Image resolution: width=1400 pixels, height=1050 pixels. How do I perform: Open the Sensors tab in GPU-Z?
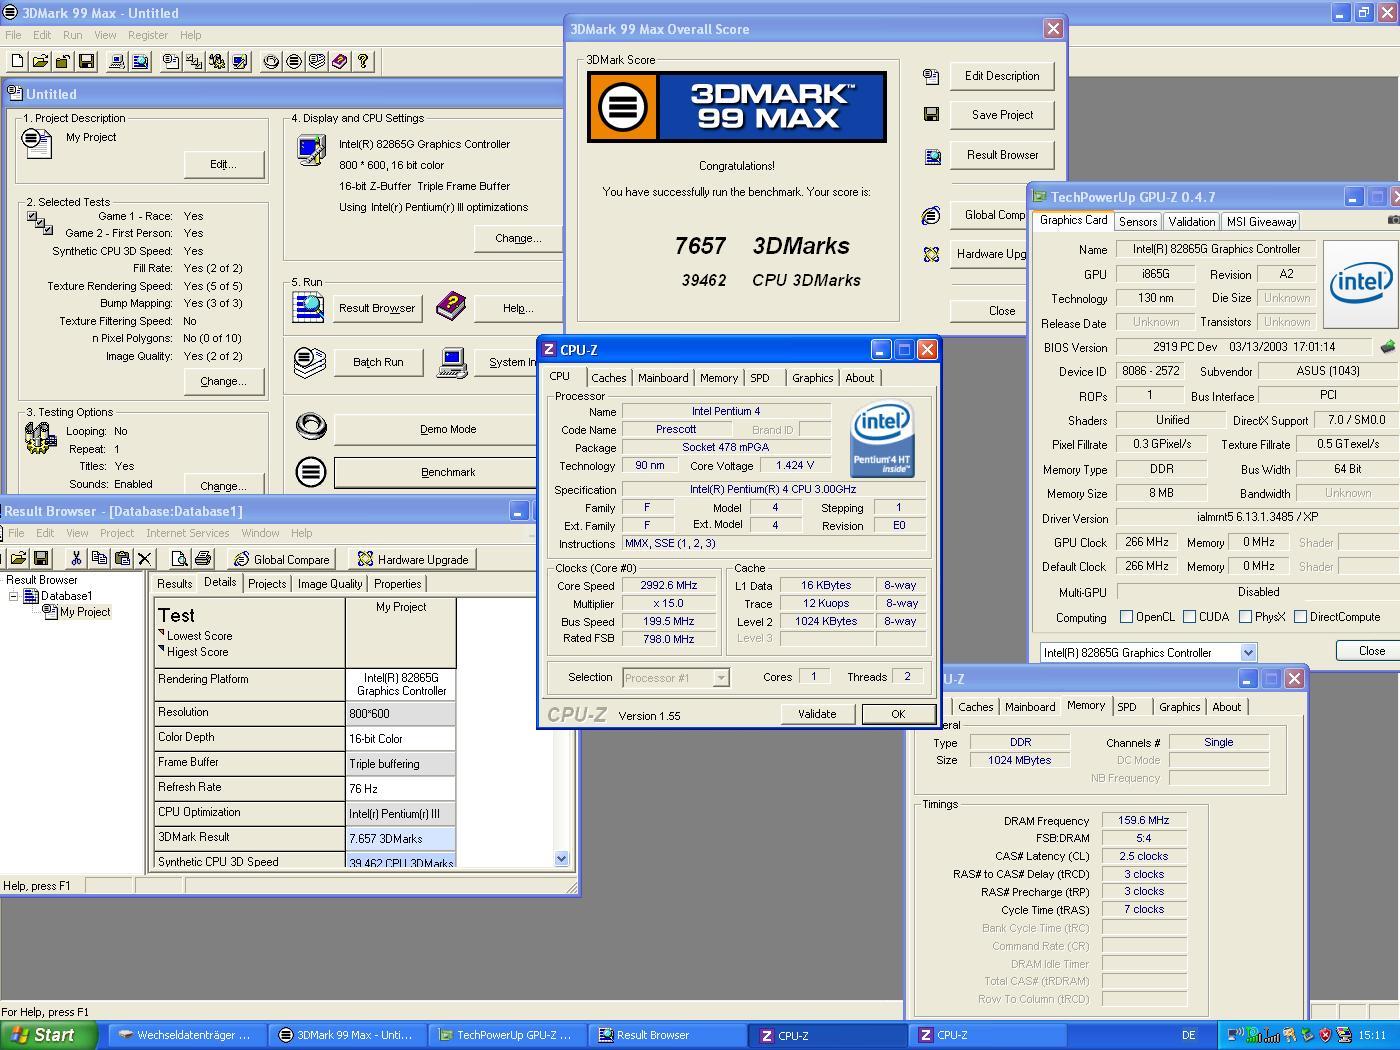pyautogui.click(x=1138, y=222)
